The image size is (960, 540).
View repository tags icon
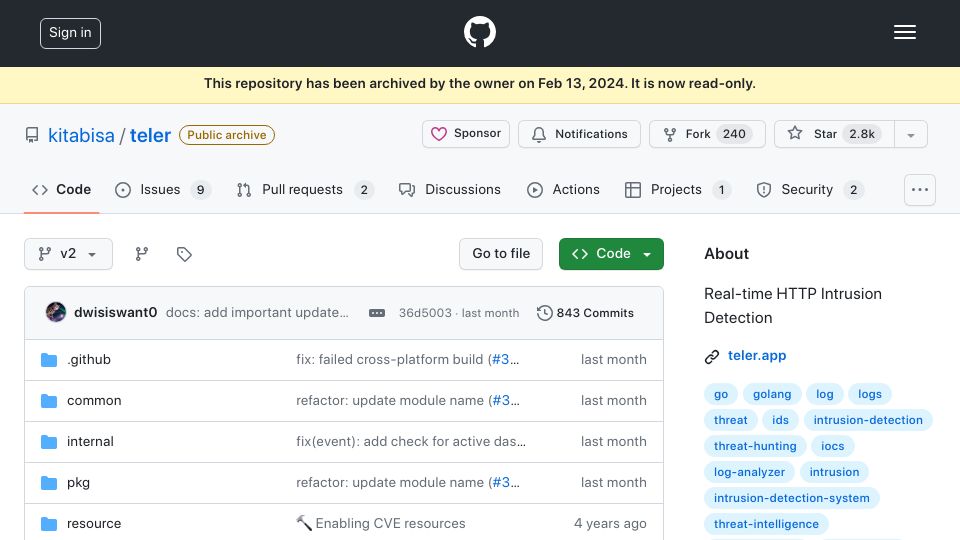coord(184,253)
